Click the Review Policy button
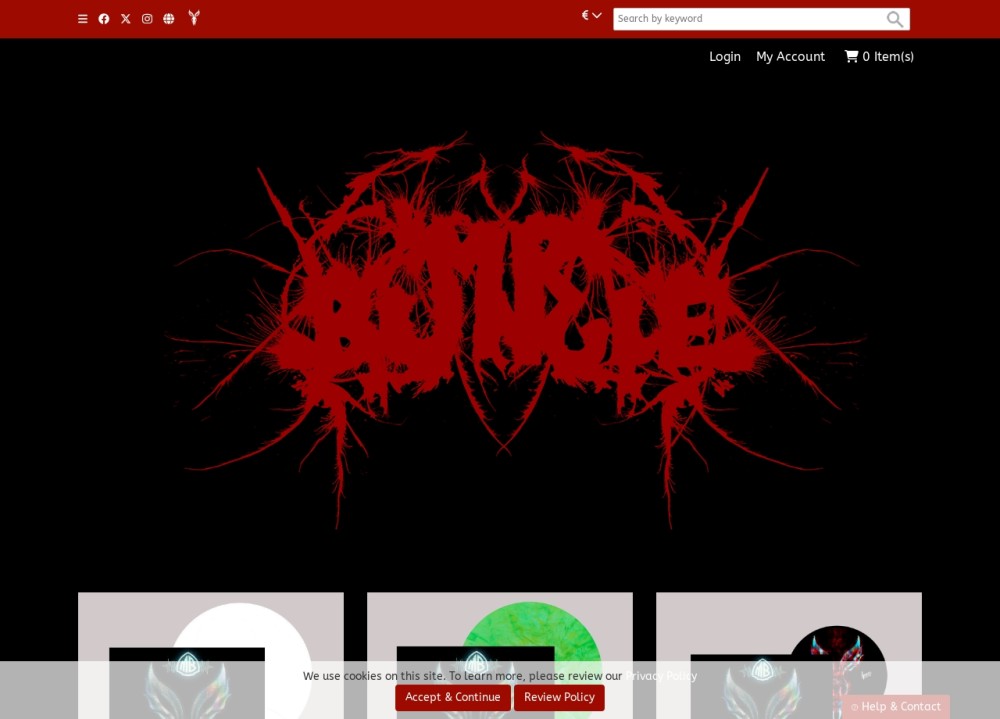This screenshot has height=719, width=1000. 559,697
